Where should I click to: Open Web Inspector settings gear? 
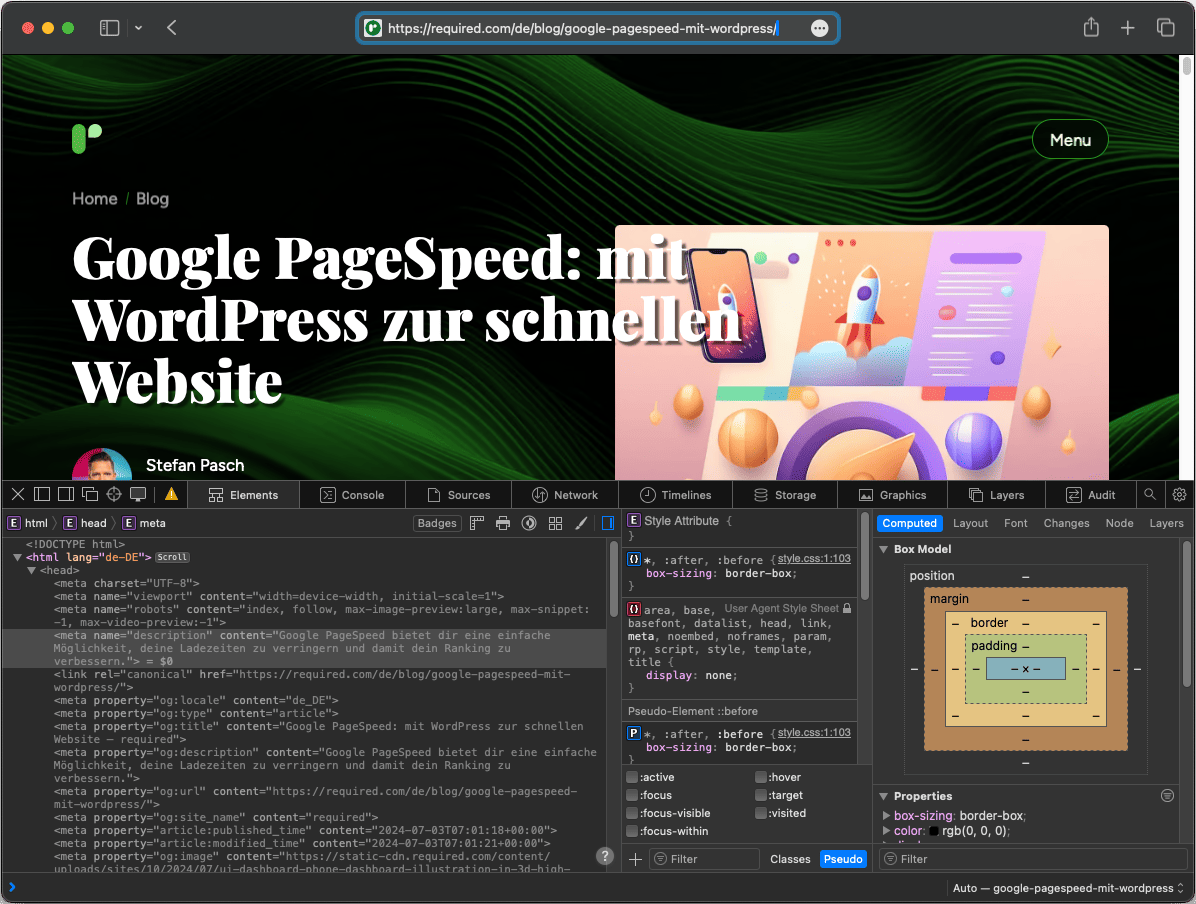point(1179,494)
